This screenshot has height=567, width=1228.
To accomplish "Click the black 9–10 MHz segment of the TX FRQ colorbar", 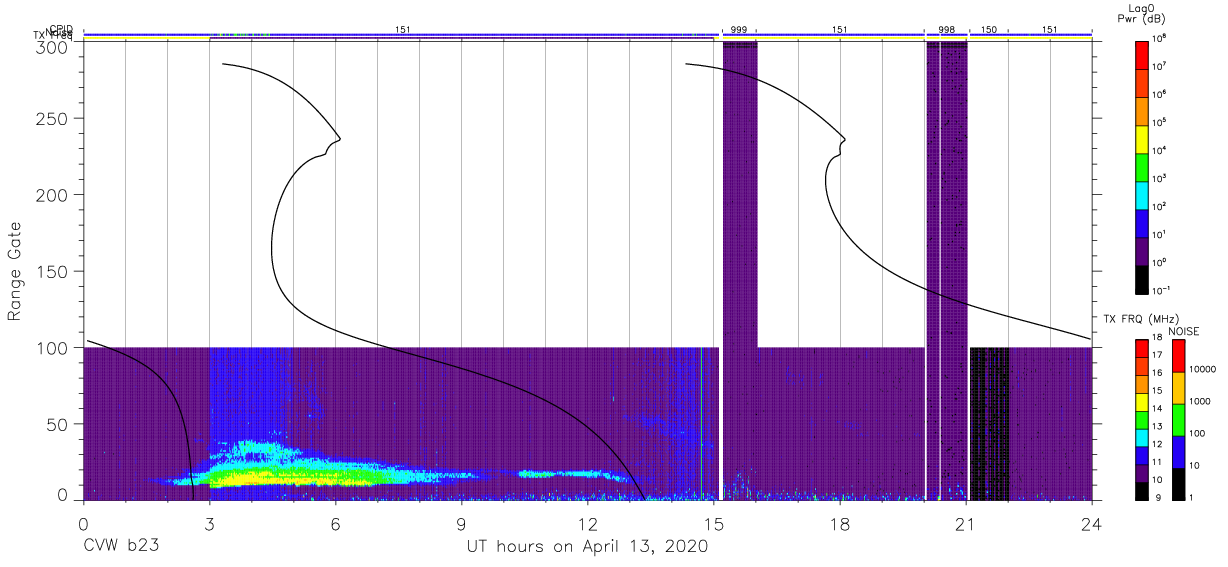I will coord(1142,491).
